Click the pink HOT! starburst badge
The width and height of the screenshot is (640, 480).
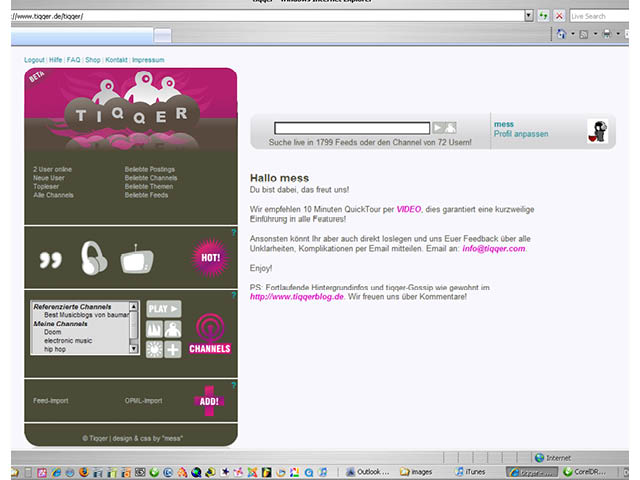pyautogui.click(x=209, y=257)
